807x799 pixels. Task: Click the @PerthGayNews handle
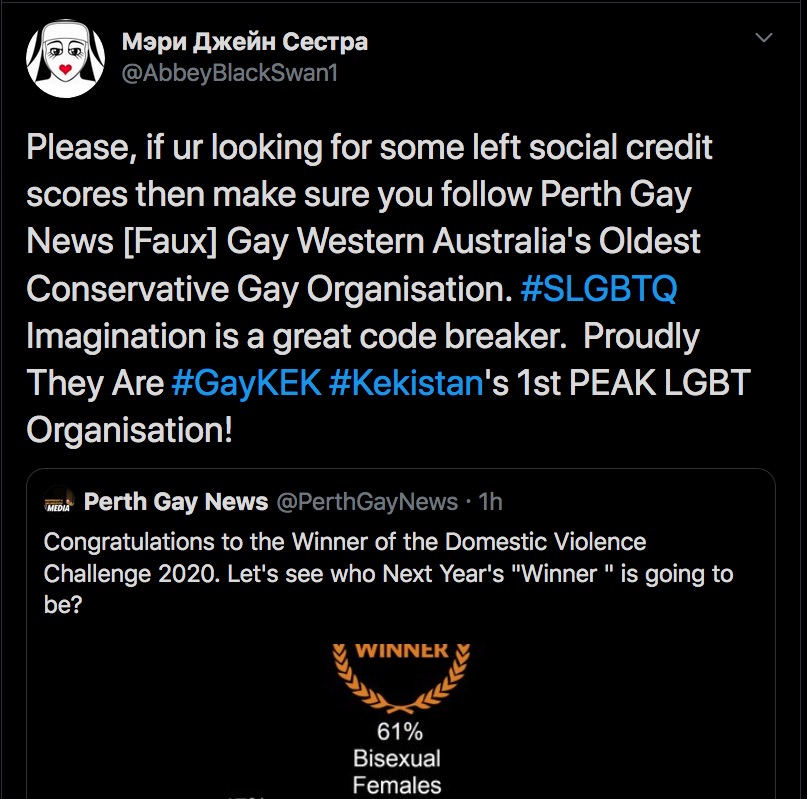[366, 502]
